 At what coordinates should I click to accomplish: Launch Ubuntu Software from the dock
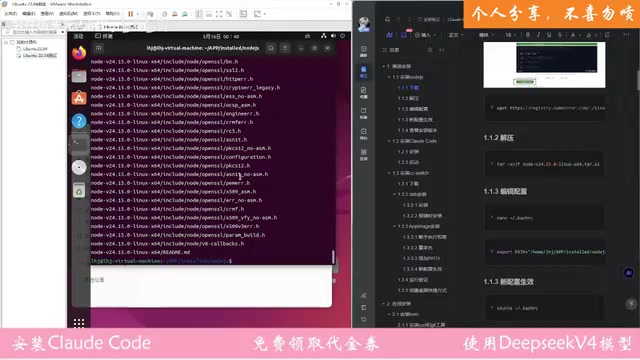(x=79, y=98)
